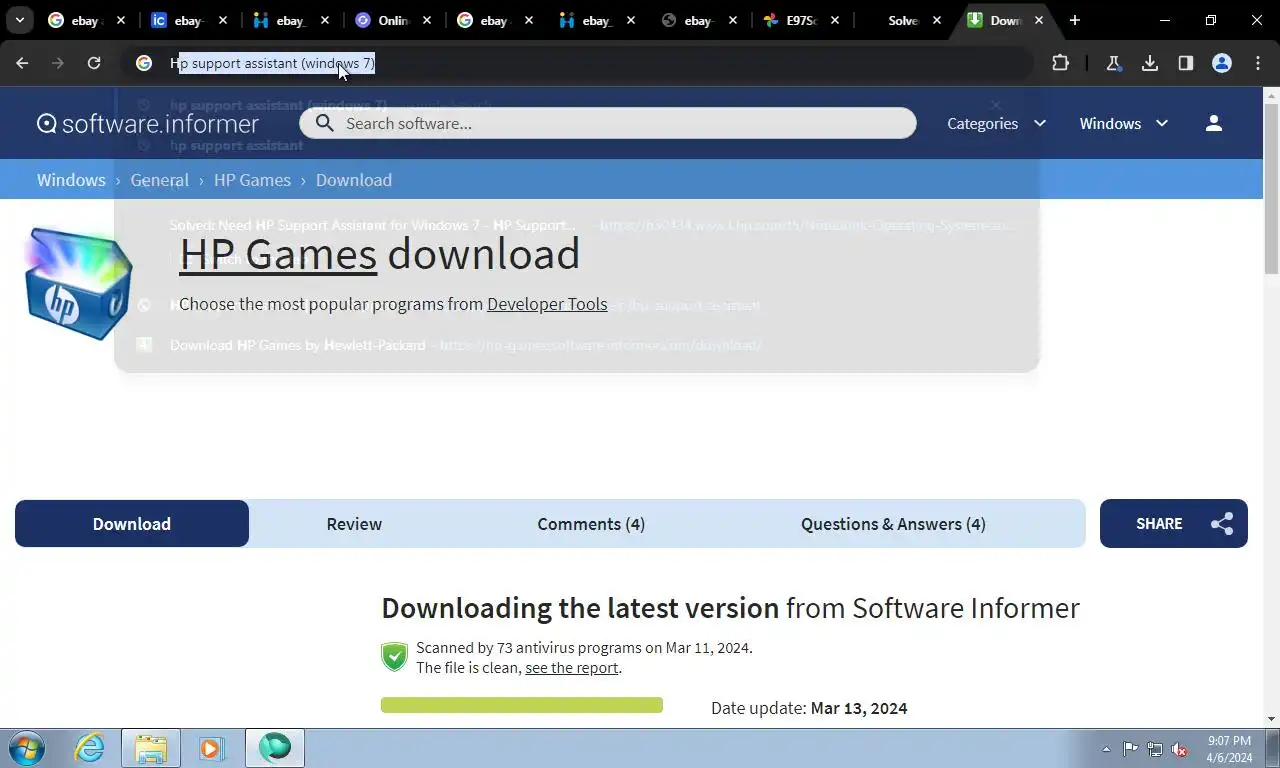The width and height of the screenshot is (1280, 768).
Task: Click the green antivirus shield icon
Action: click(394, 657)
